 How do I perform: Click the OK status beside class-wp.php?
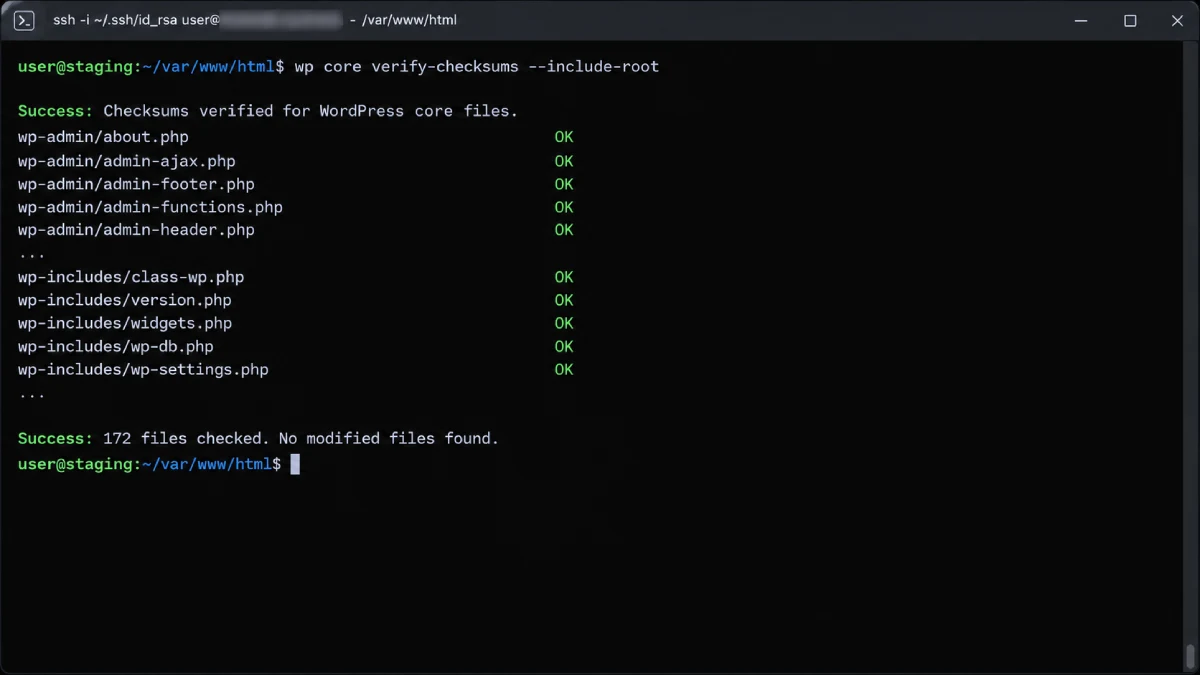point(564,277)
